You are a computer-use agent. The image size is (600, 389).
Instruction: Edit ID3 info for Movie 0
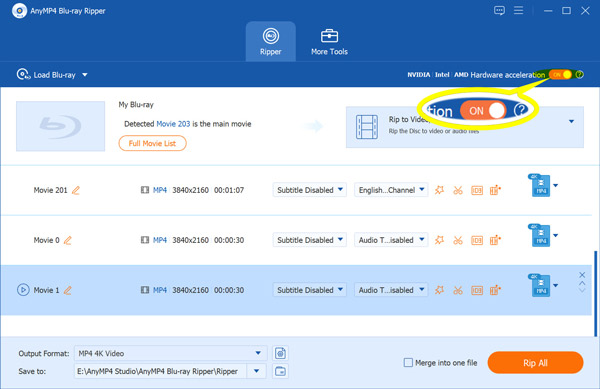pyautogui.click(x=477, y=240)
